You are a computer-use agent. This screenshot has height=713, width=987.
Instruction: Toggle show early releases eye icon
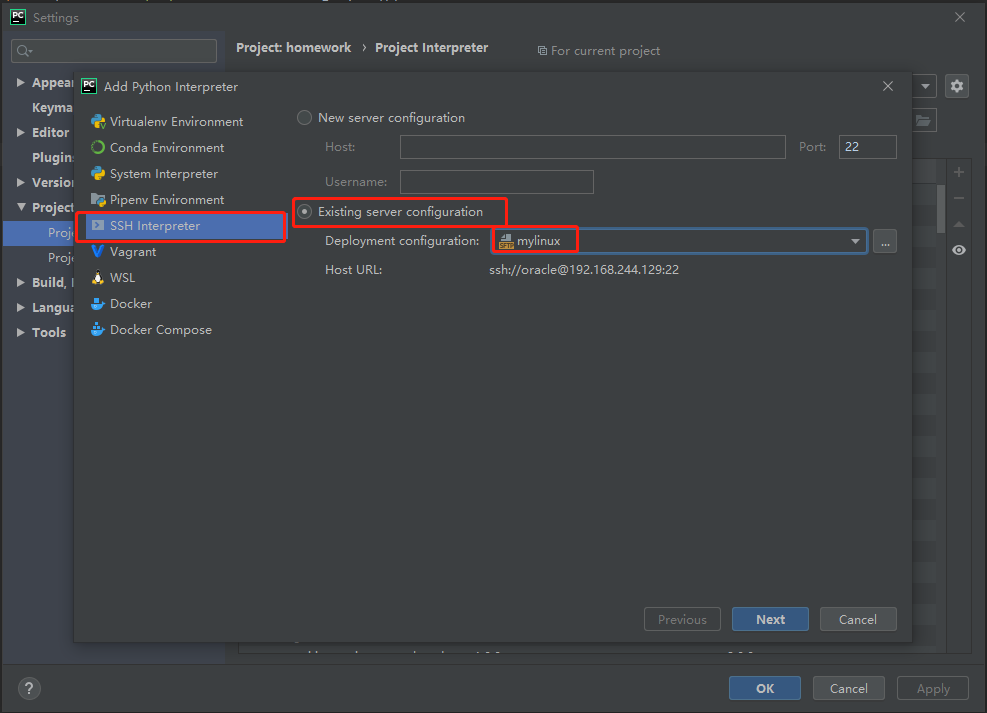959,250
